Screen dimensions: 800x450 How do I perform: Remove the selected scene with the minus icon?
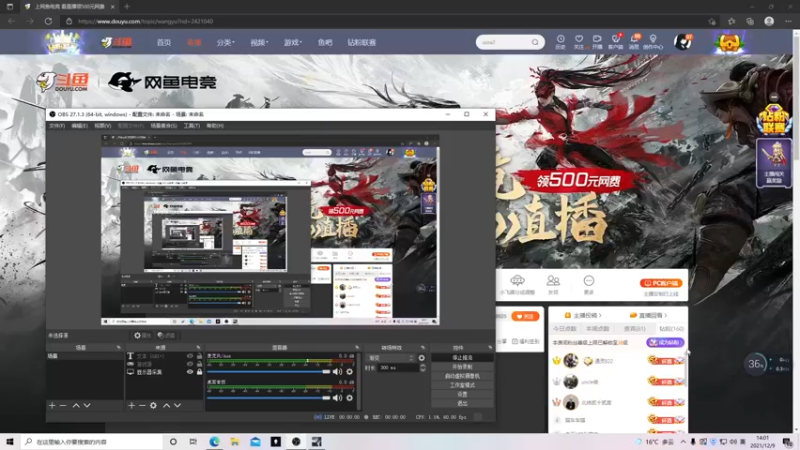tap(63, 406)
